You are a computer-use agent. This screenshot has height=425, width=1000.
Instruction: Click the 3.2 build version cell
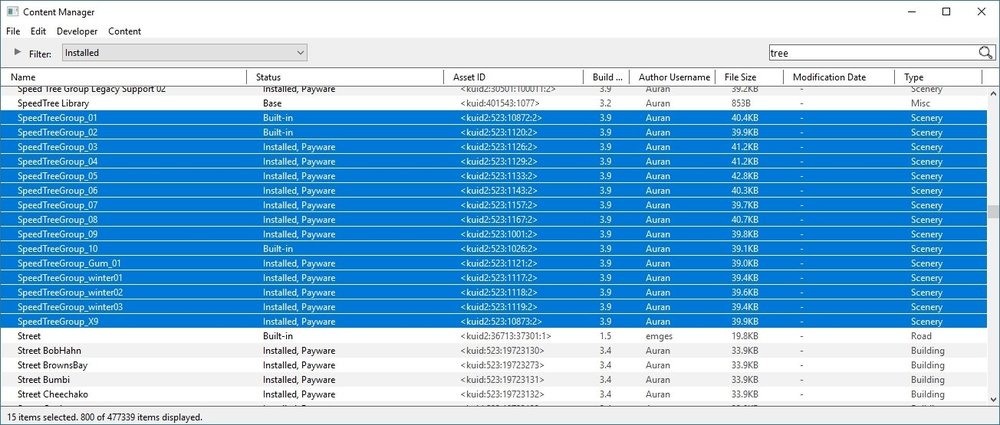click(606, 103)
